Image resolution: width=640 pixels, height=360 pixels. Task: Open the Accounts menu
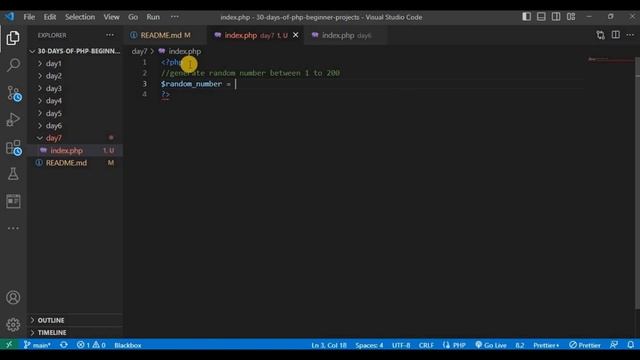coord(13,298)
